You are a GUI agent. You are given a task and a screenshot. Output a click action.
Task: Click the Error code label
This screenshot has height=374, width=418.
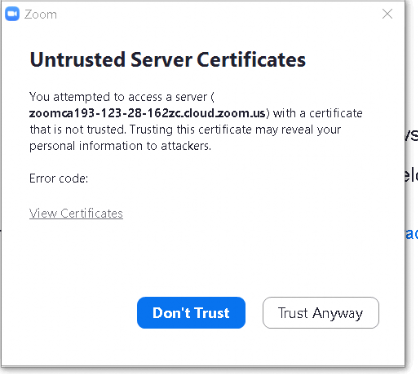tap(59, 179)
